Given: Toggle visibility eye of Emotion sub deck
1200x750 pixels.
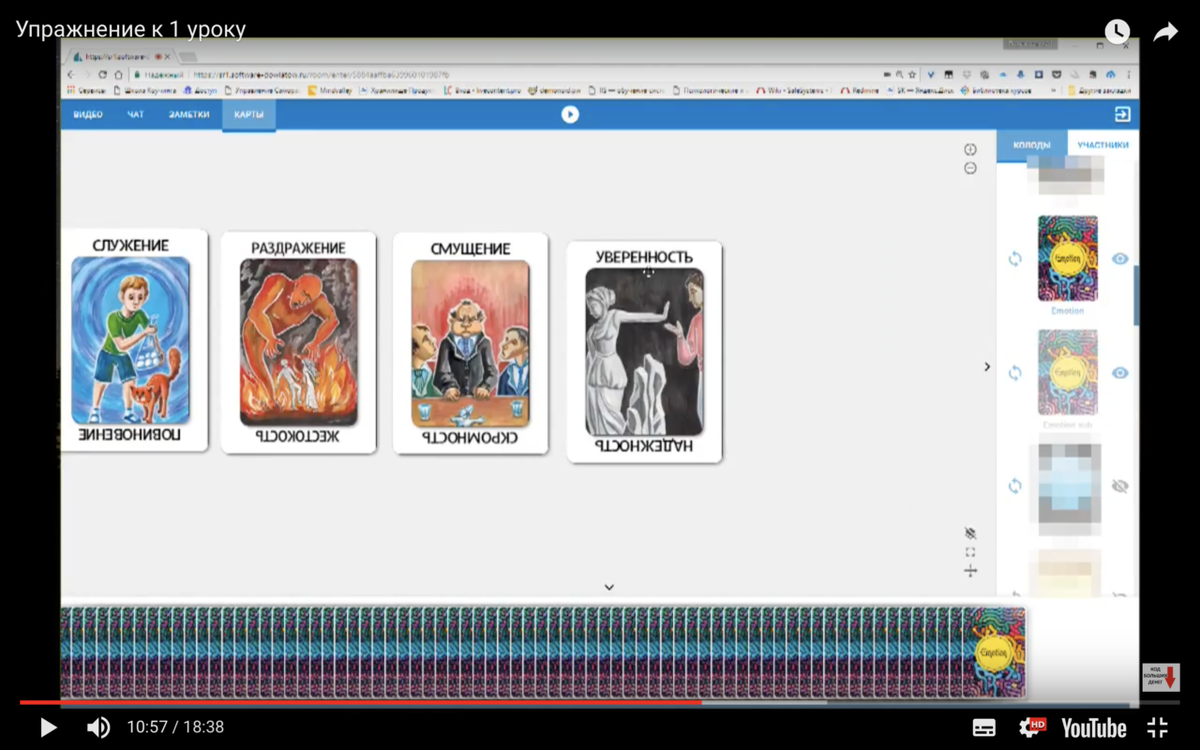Looking at the screenshot, I should (1120, 373).
